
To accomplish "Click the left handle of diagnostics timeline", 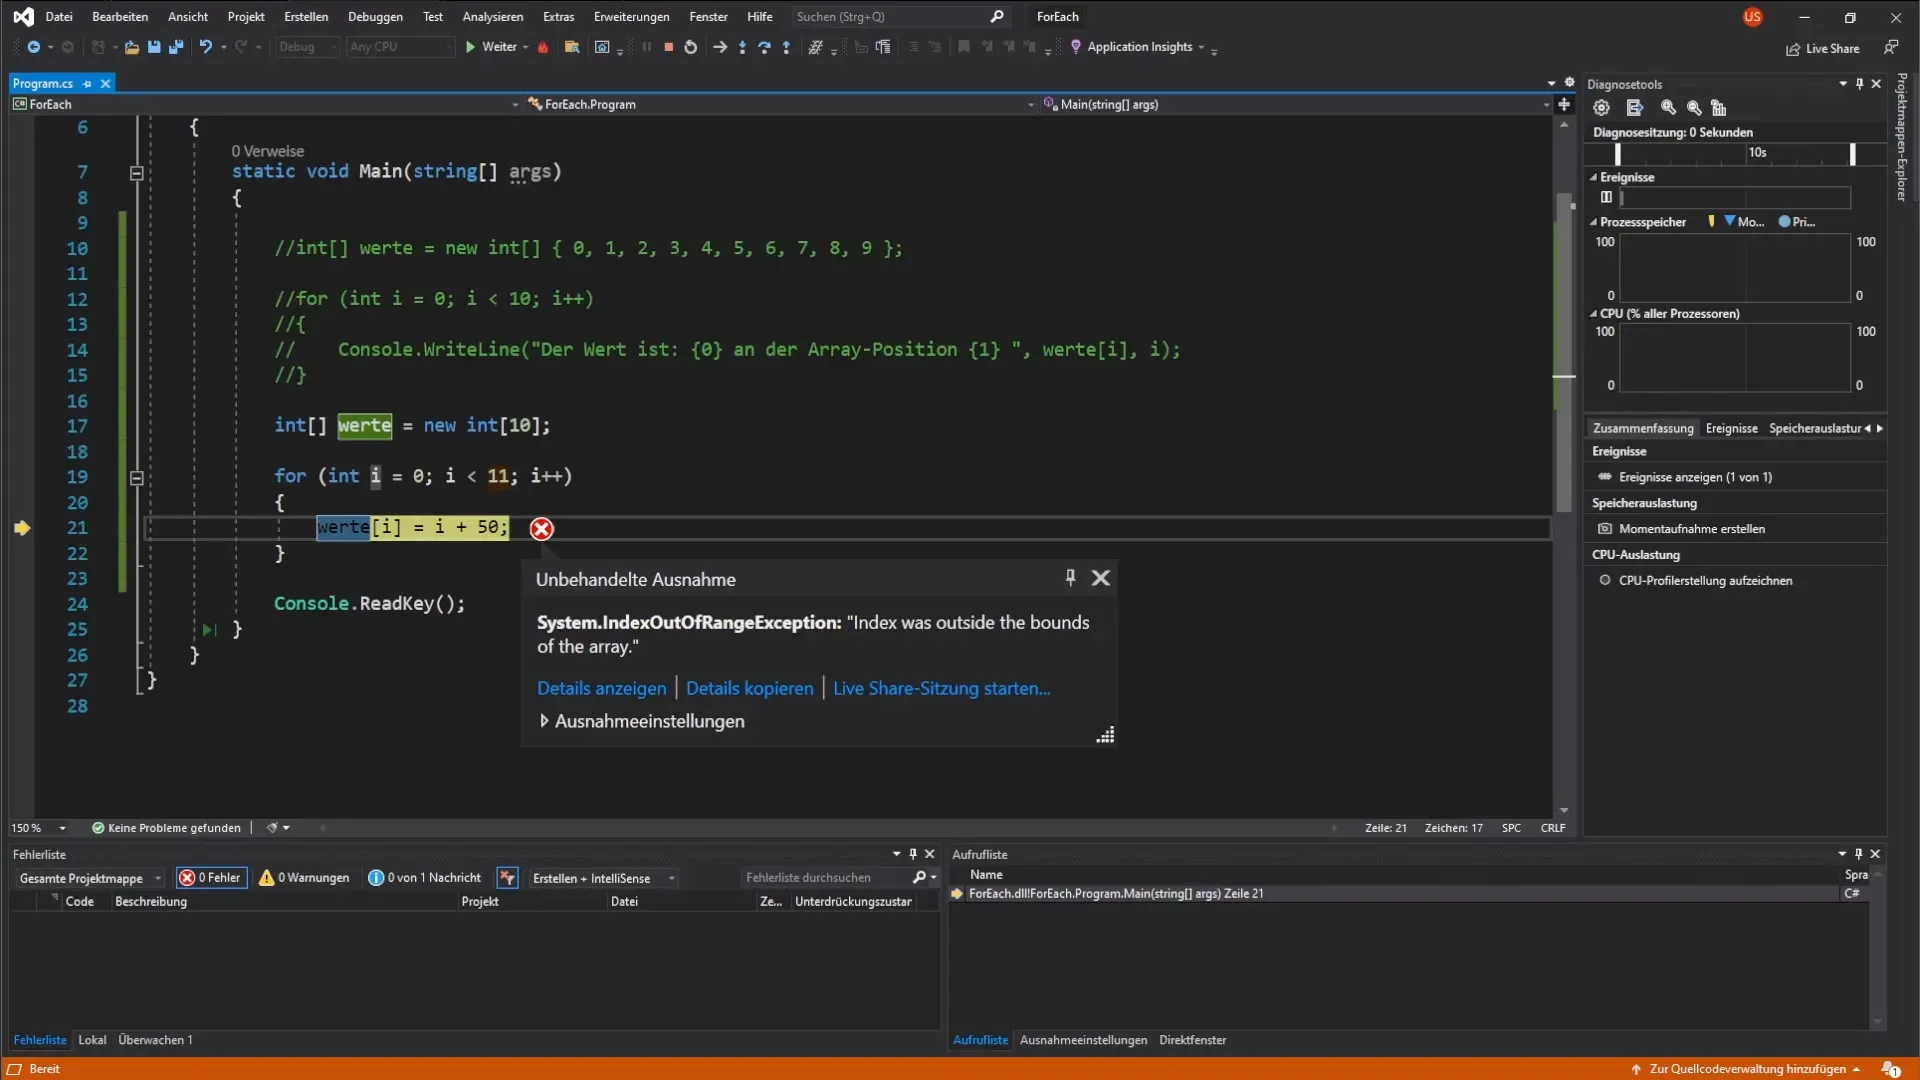I will (1617, 154).
